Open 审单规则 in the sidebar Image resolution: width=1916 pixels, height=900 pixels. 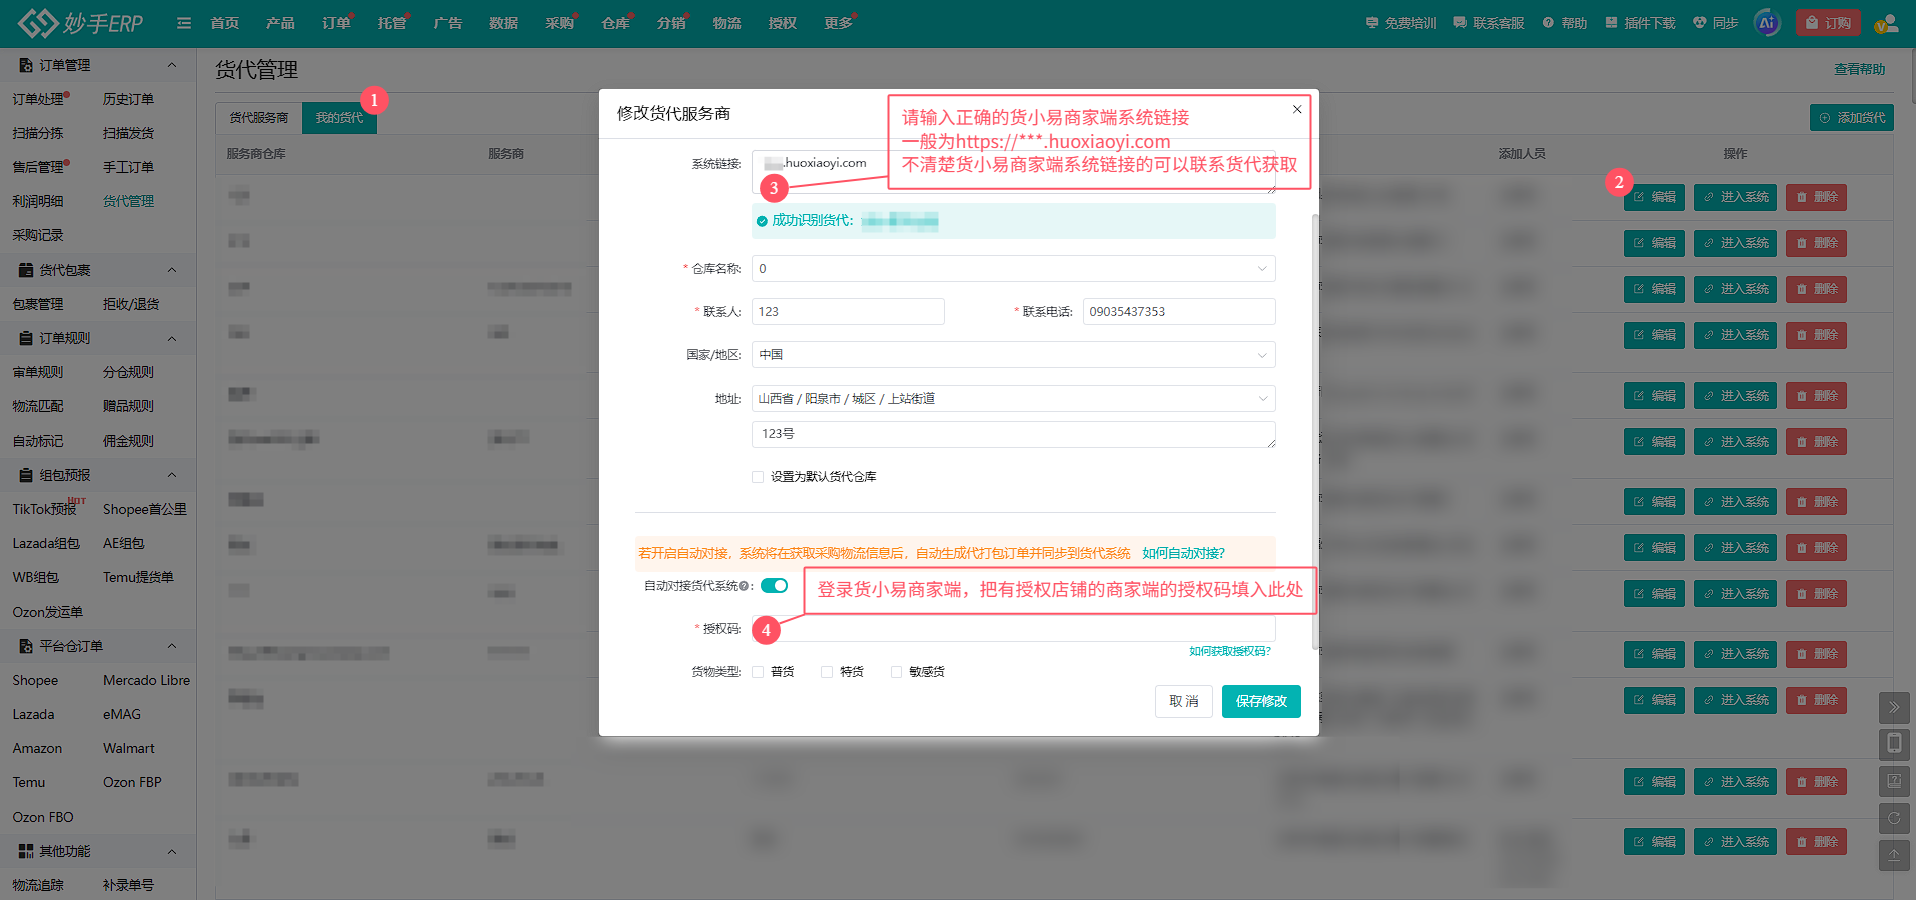[x=38, y=372]
